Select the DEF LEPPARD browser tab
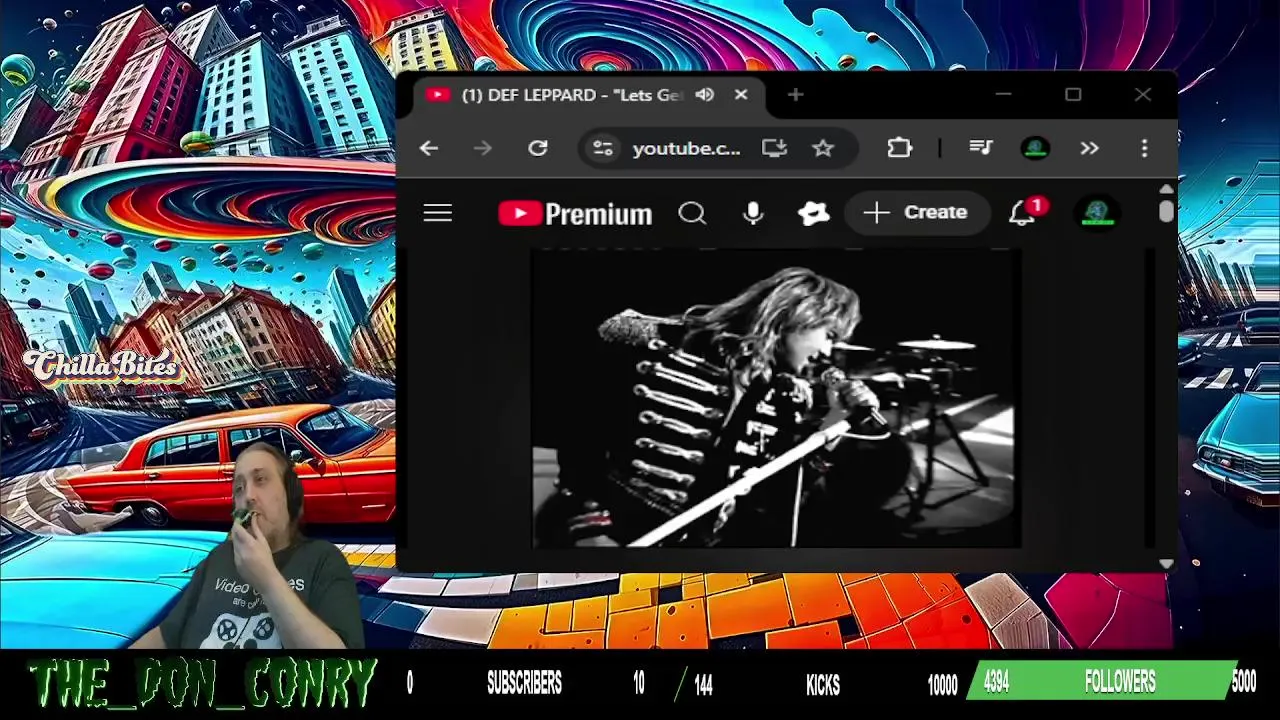 point(590,95)
